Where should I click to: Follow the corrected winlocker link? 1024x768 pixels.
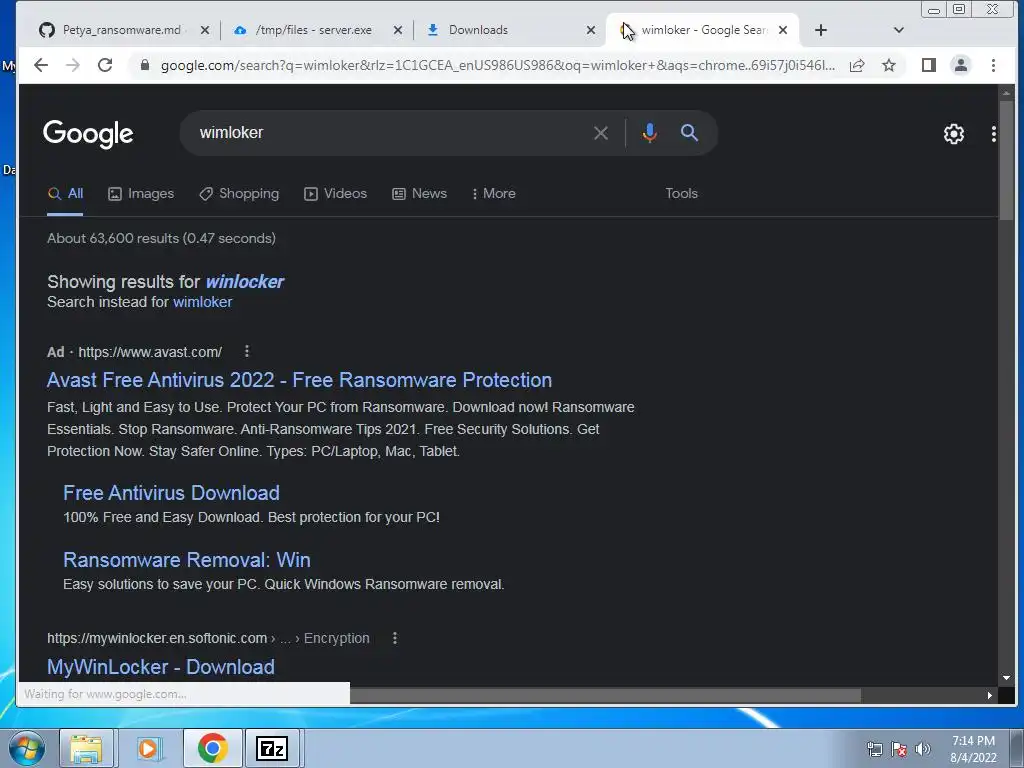245,281
